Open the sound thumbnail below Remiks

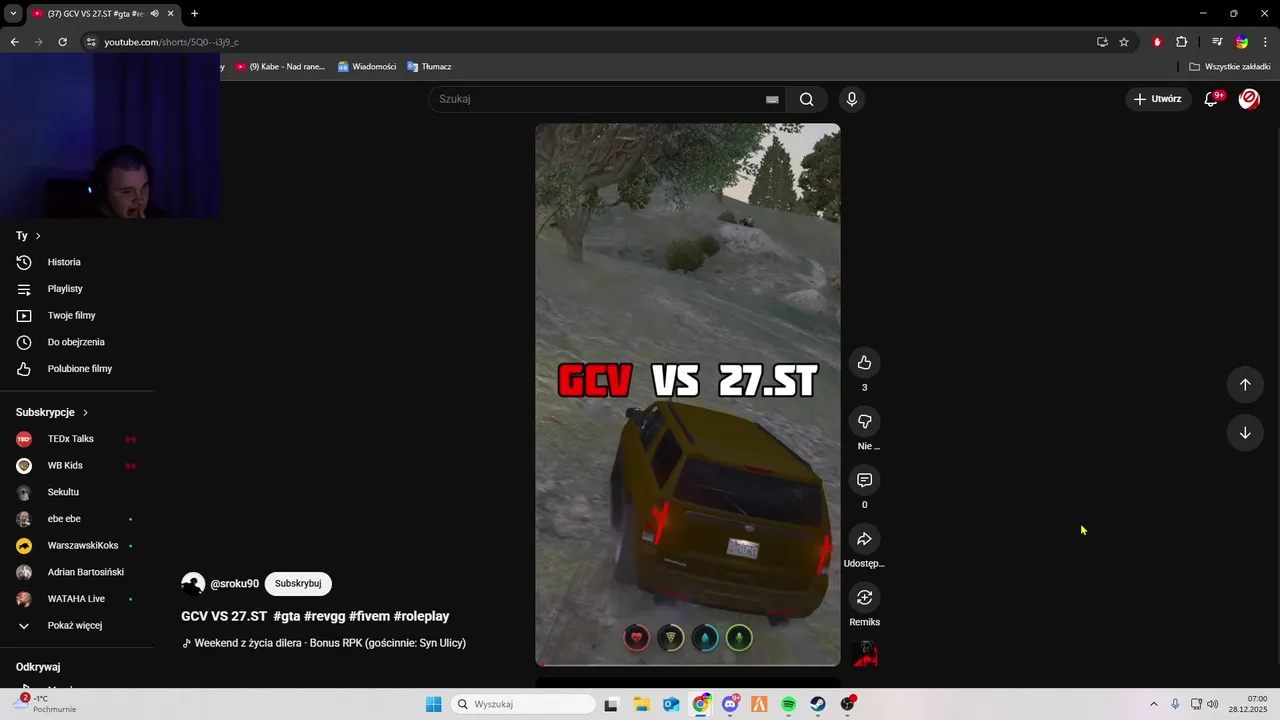[x=864, y=654]
